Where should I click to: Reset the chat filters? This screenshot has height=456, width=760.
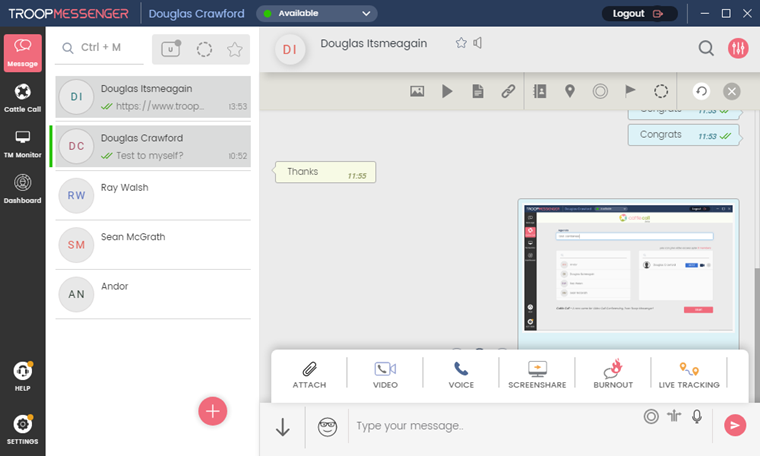tap(701, 91)
